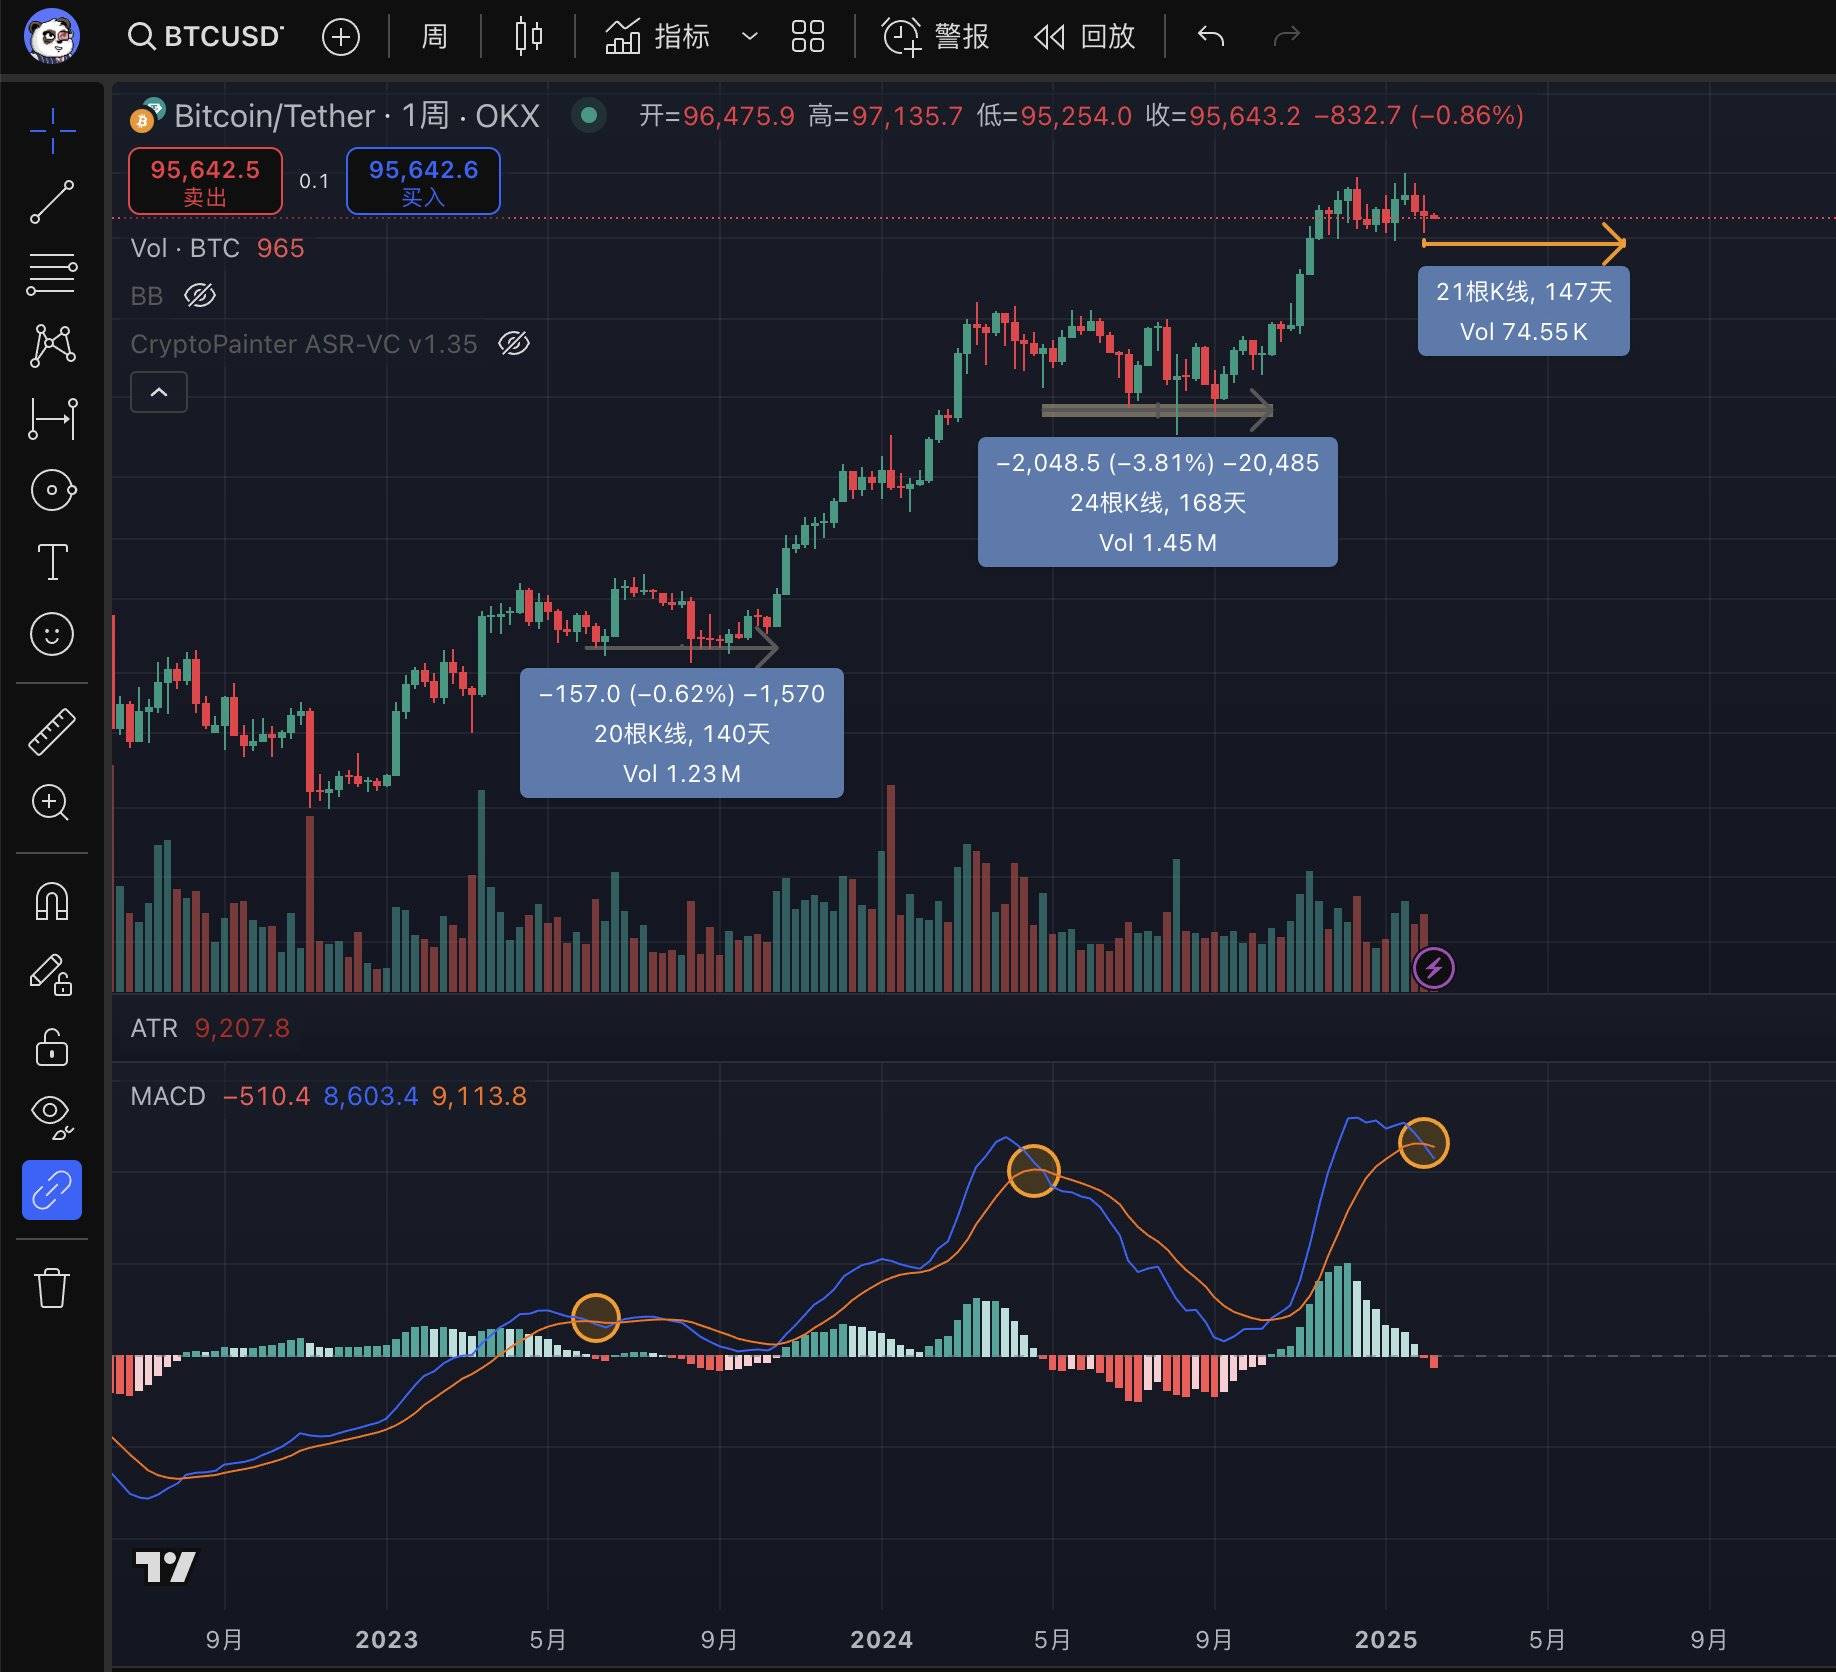1836x1672 pixels.
Task: Open the candle chart style selector
Action: click(527, 37)
